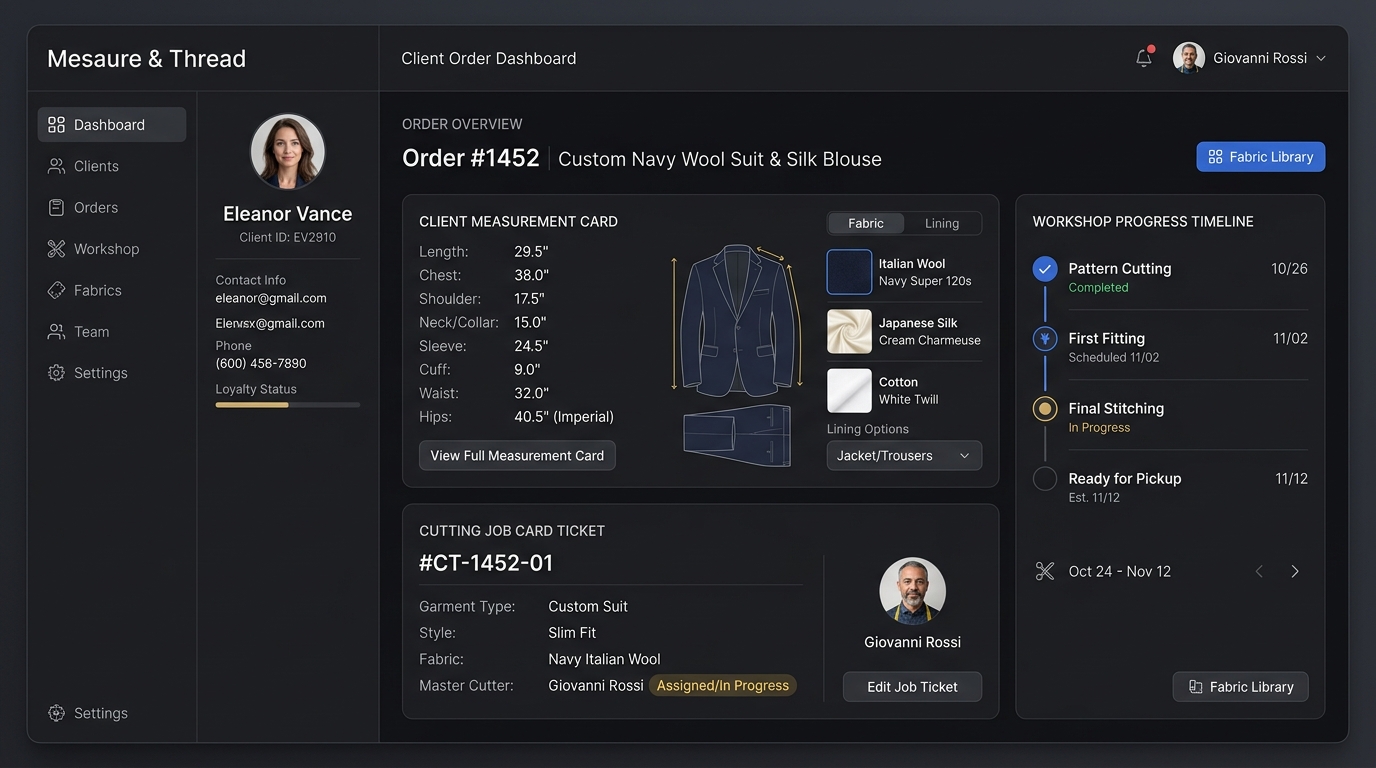Click Edit Job Ticket button
Viewport: 1376px width, 768px height.
(x=912, y=687)
